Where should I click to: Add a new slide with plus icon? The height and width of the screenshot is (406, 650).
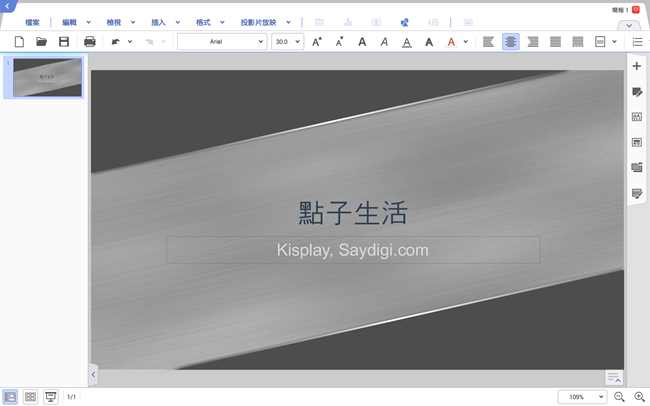pyautogui.click(x=637, y=66)
